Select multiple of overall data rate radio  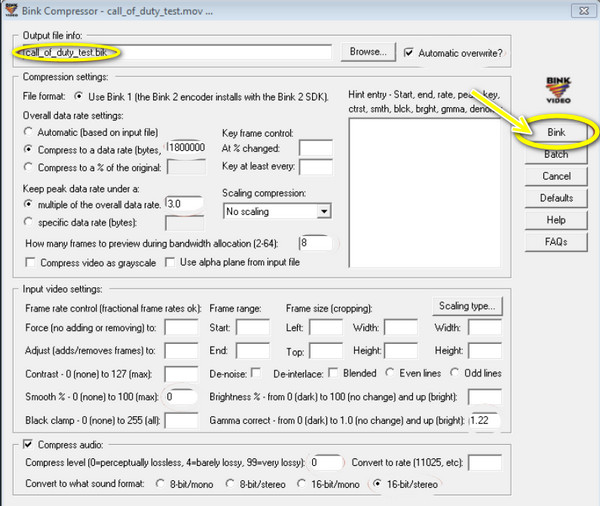pyautogui.click(x=28, y=204)
